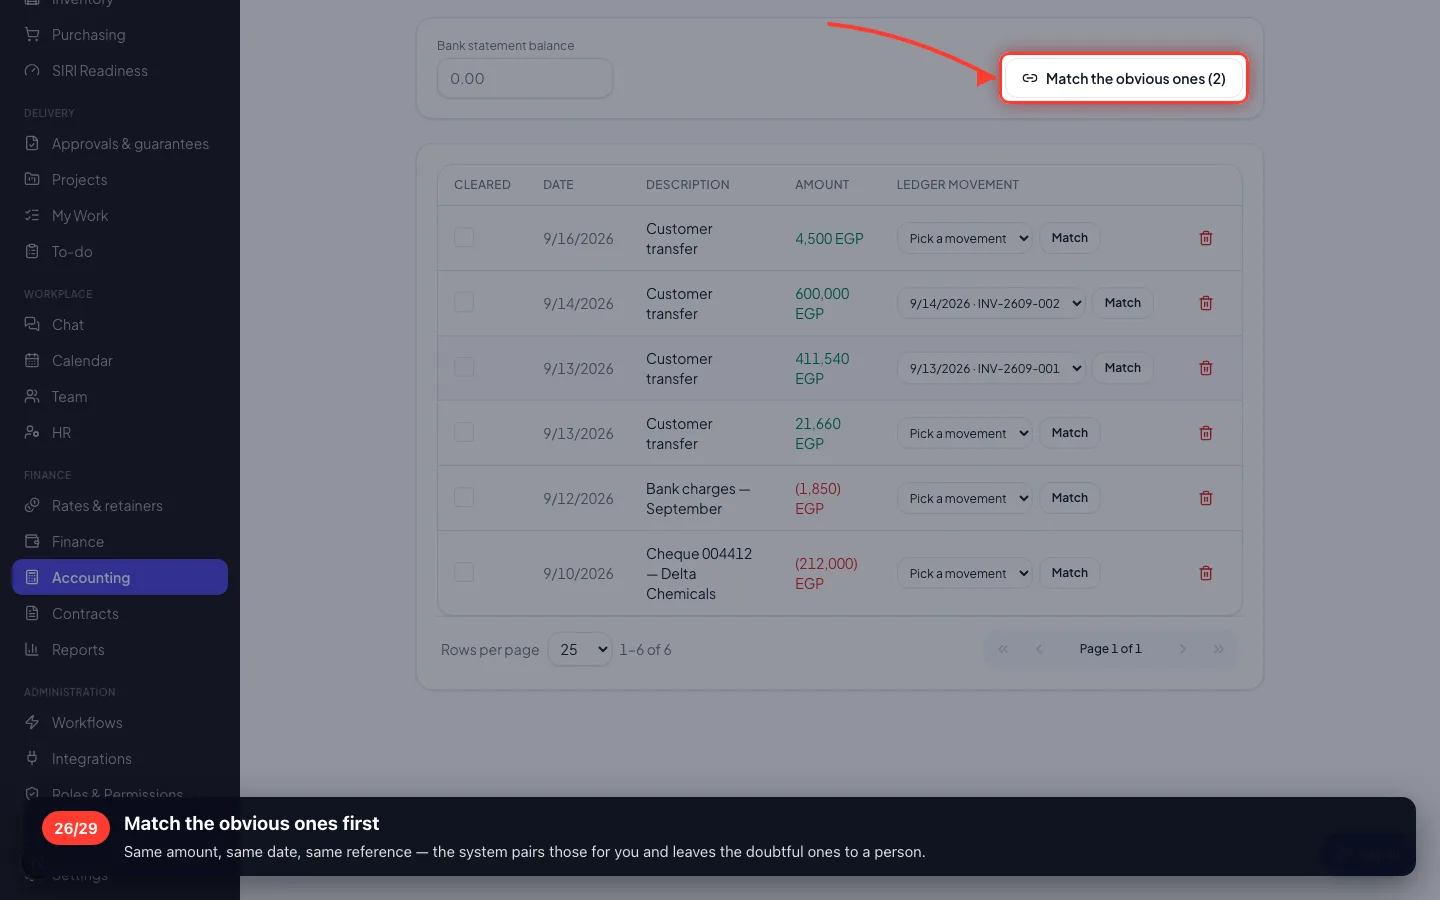Screen dimensions: 1440x900
Task: Click Match for the Bank charges row
Action: tap(1069, 498)
